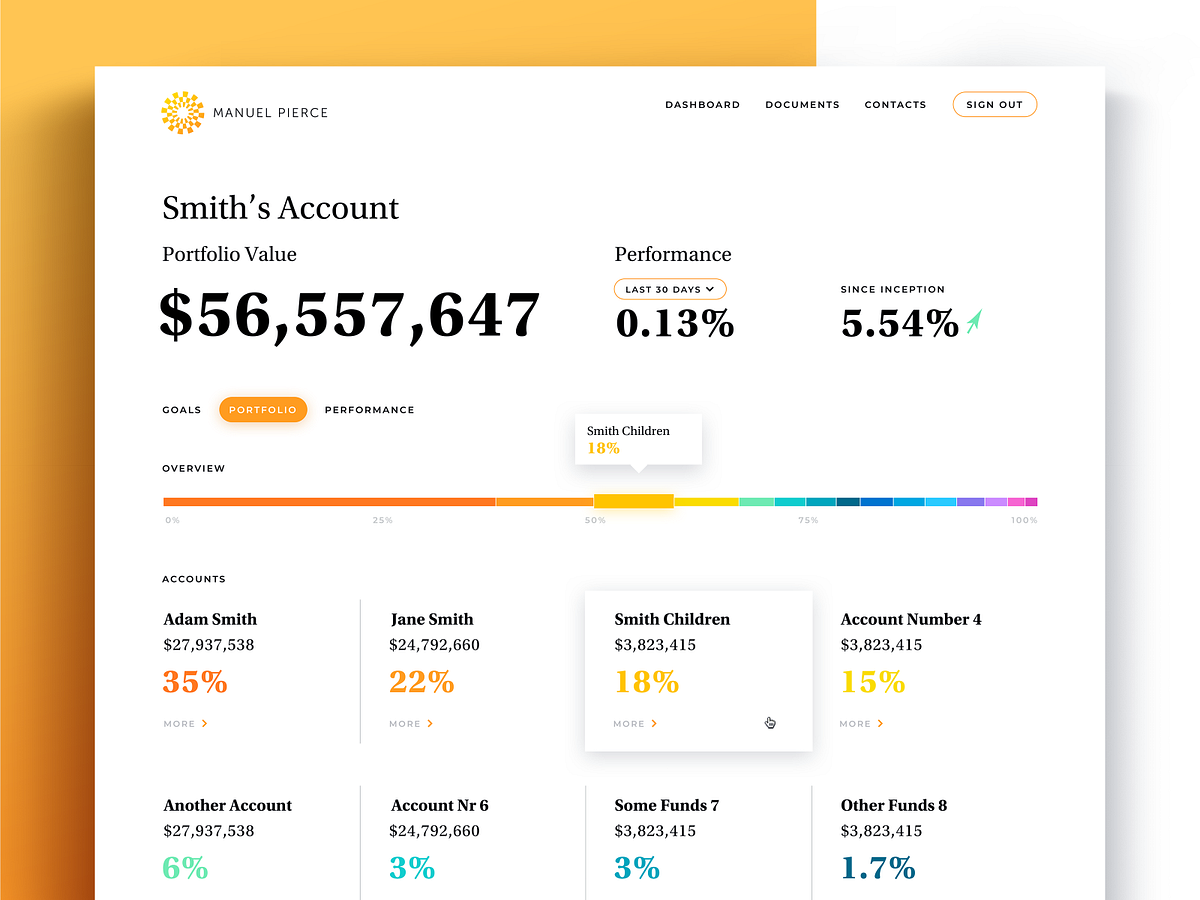Image resolution: width=1200 pixels, height=900 pixels.
Task: Open the Contacts menu item
Action: click(x=895, y=105)
